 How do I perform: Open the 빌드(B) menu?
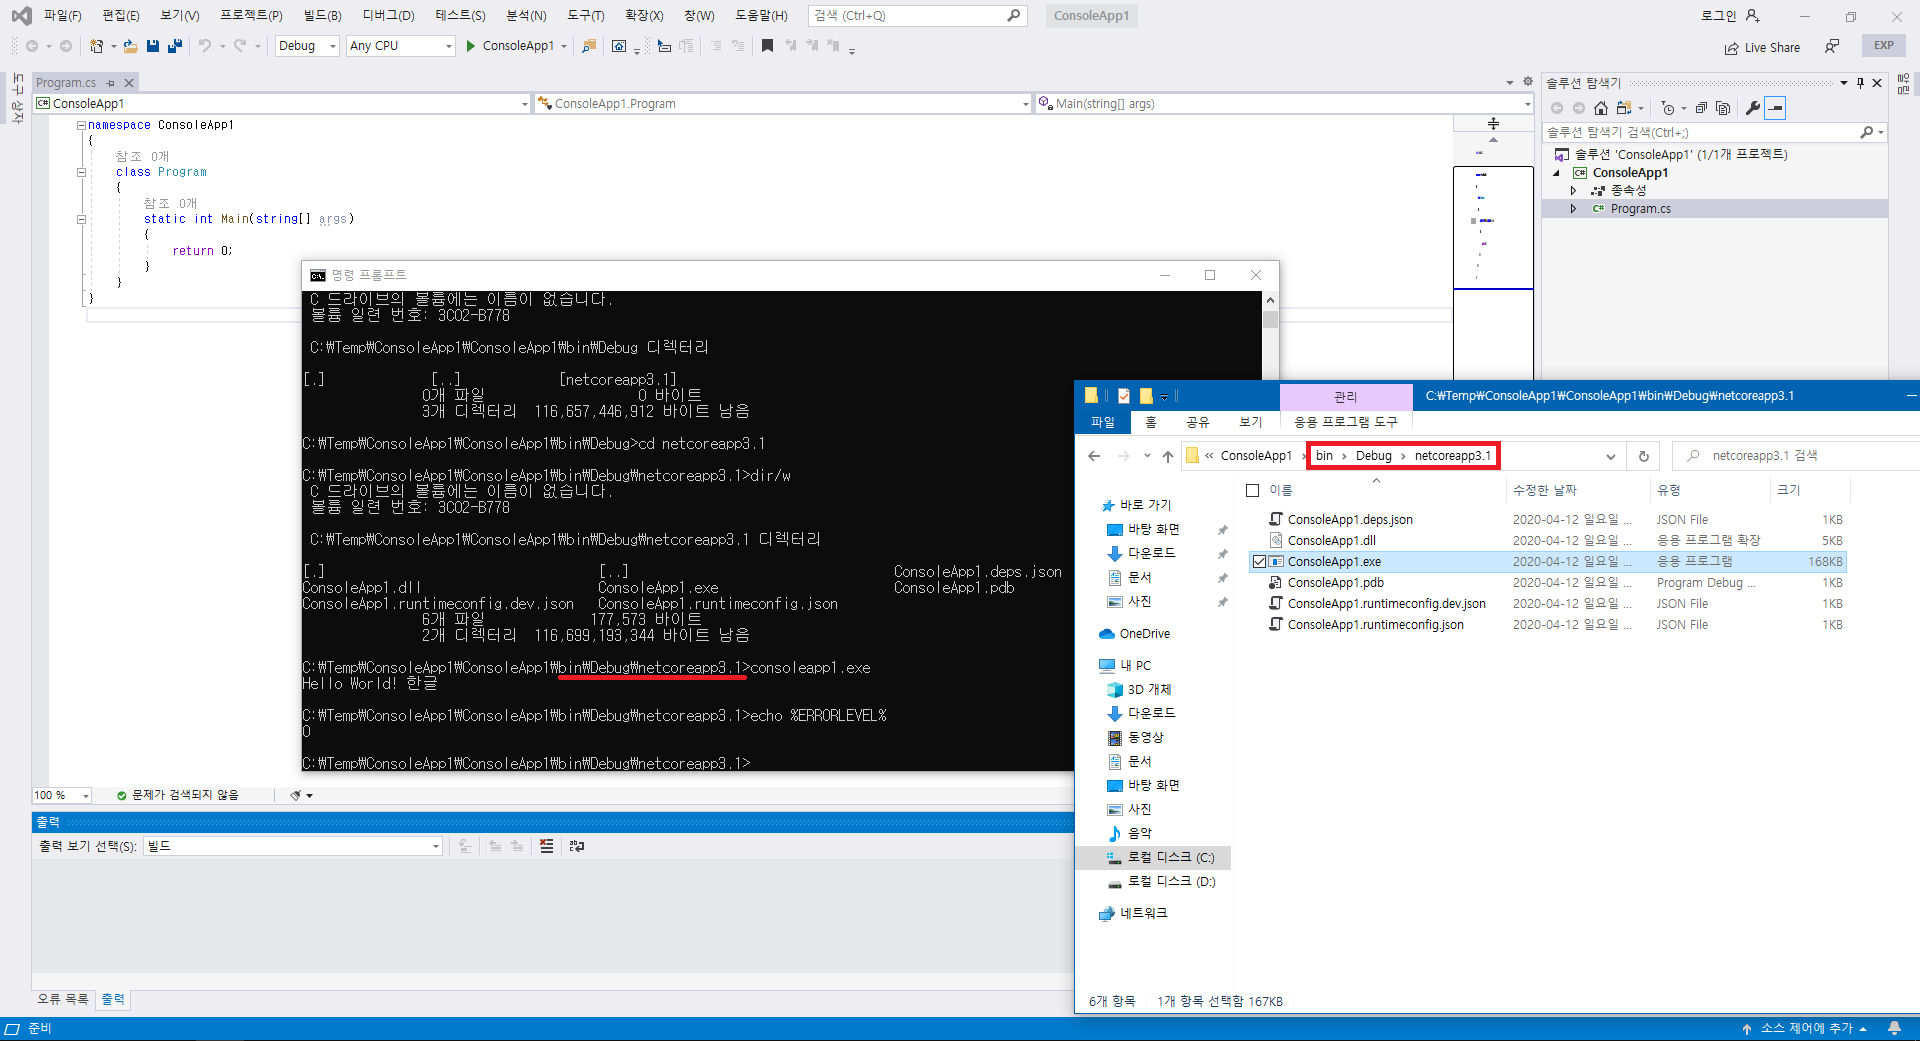point(322,16)
